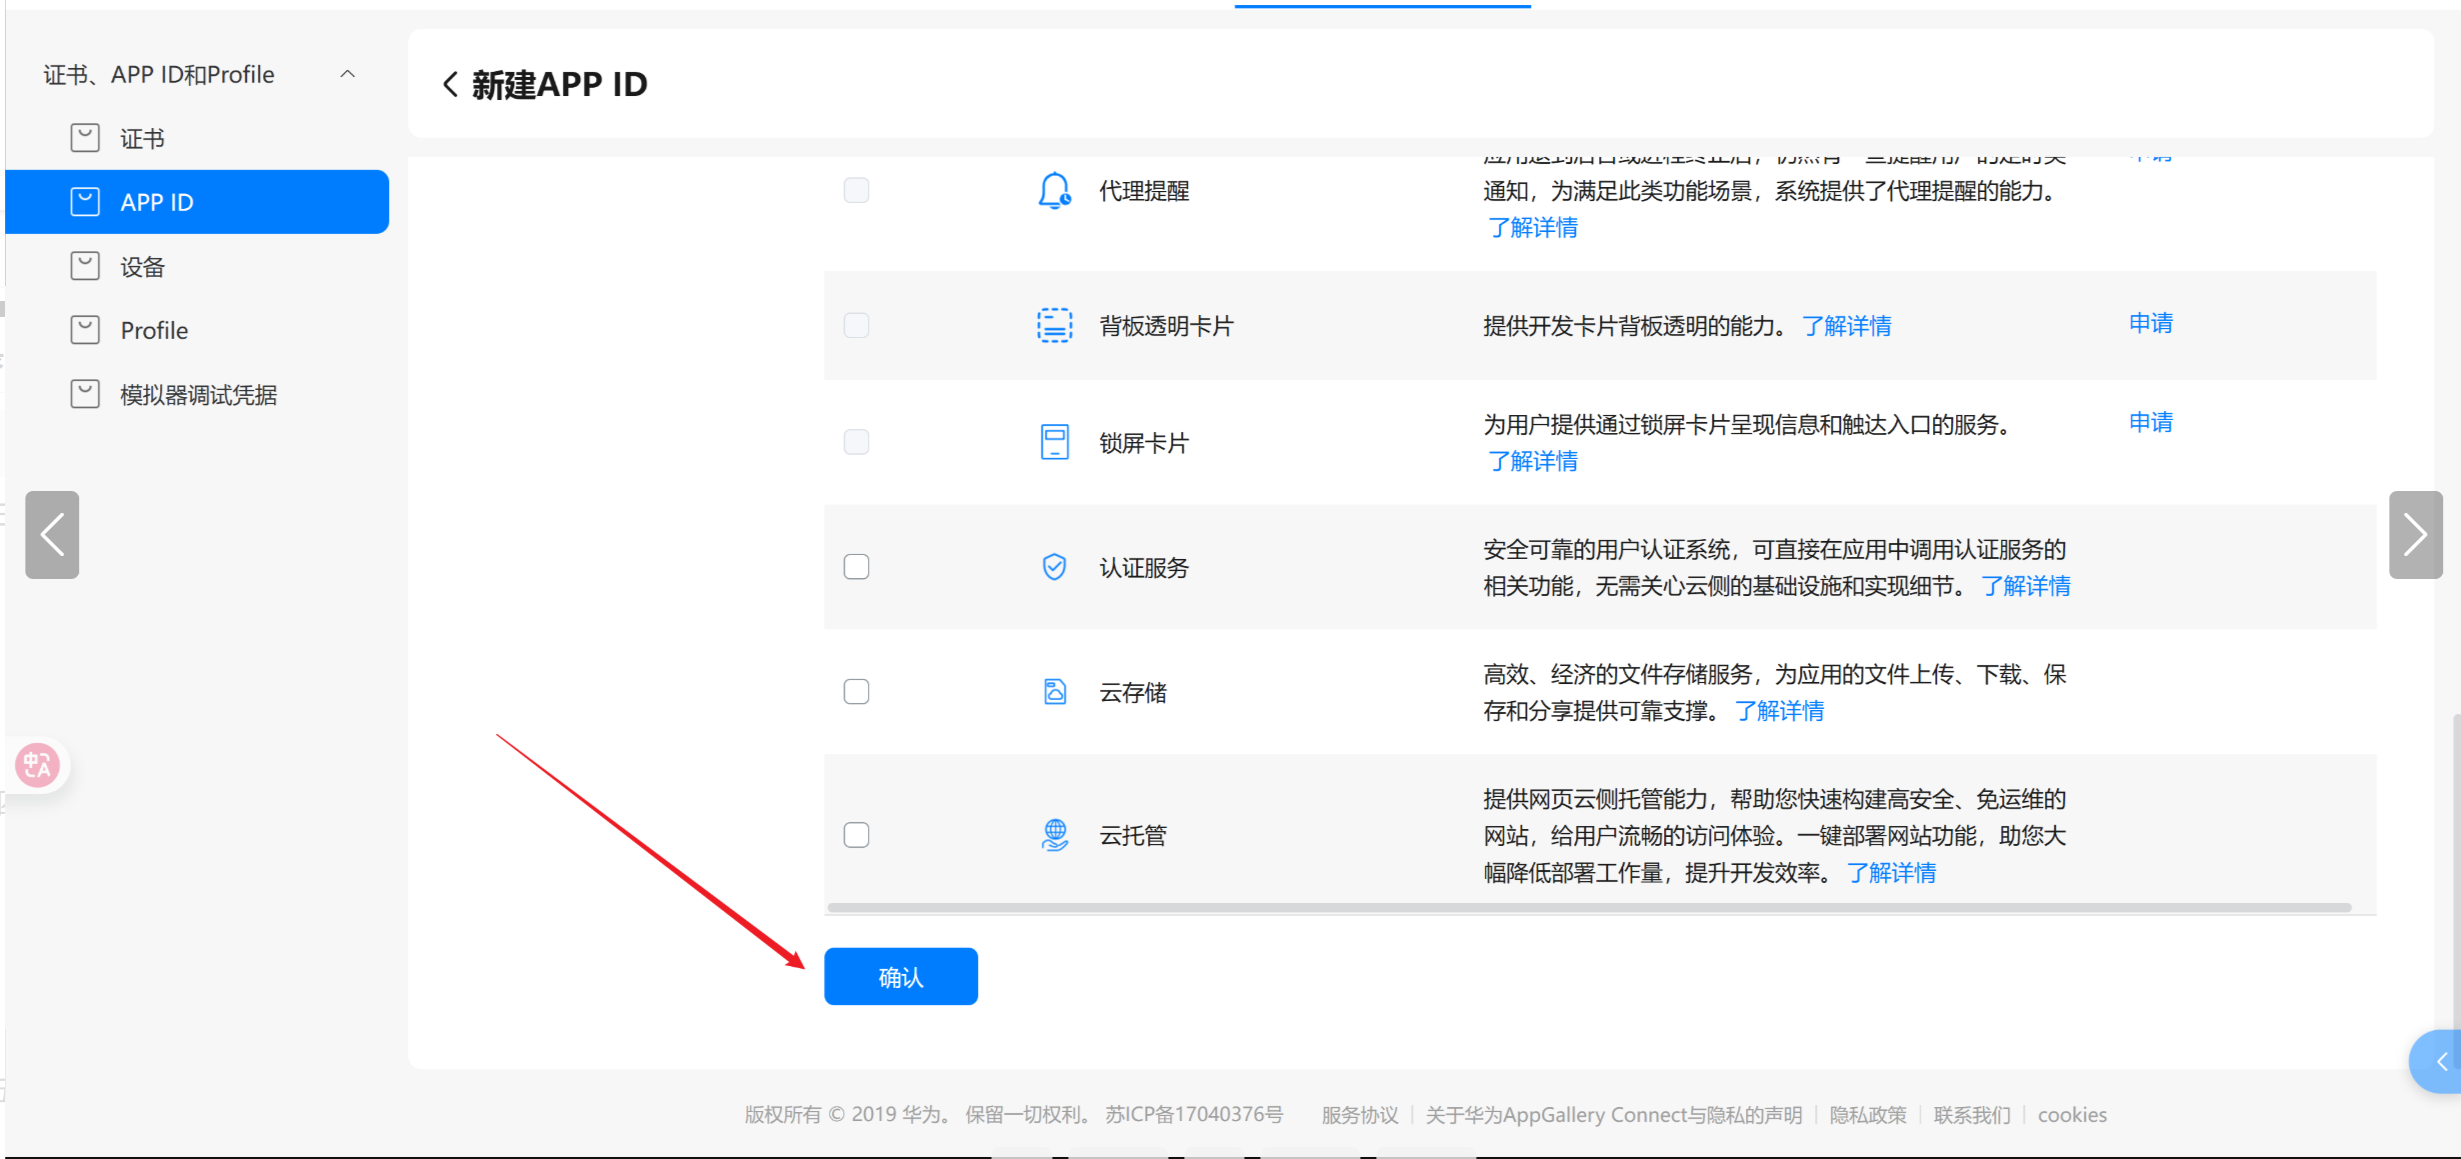The width and height of the screenshot is (2461, 1159).
Task: Click the 代理提醒 bell icon
Action: coord(1054,190)
